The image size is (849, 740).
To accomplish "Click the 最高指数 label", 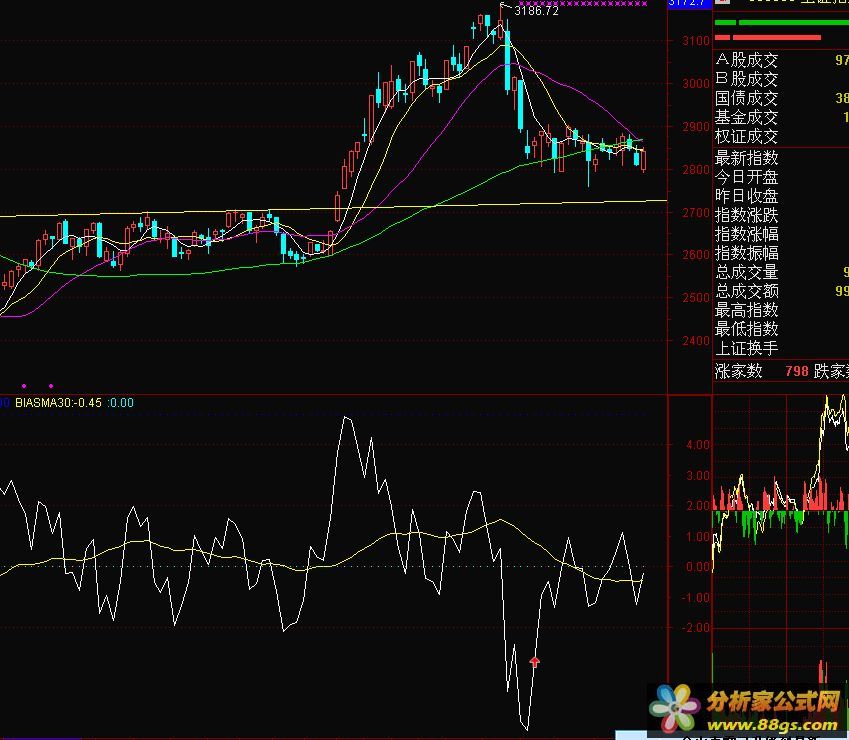I will pos(747,310).
